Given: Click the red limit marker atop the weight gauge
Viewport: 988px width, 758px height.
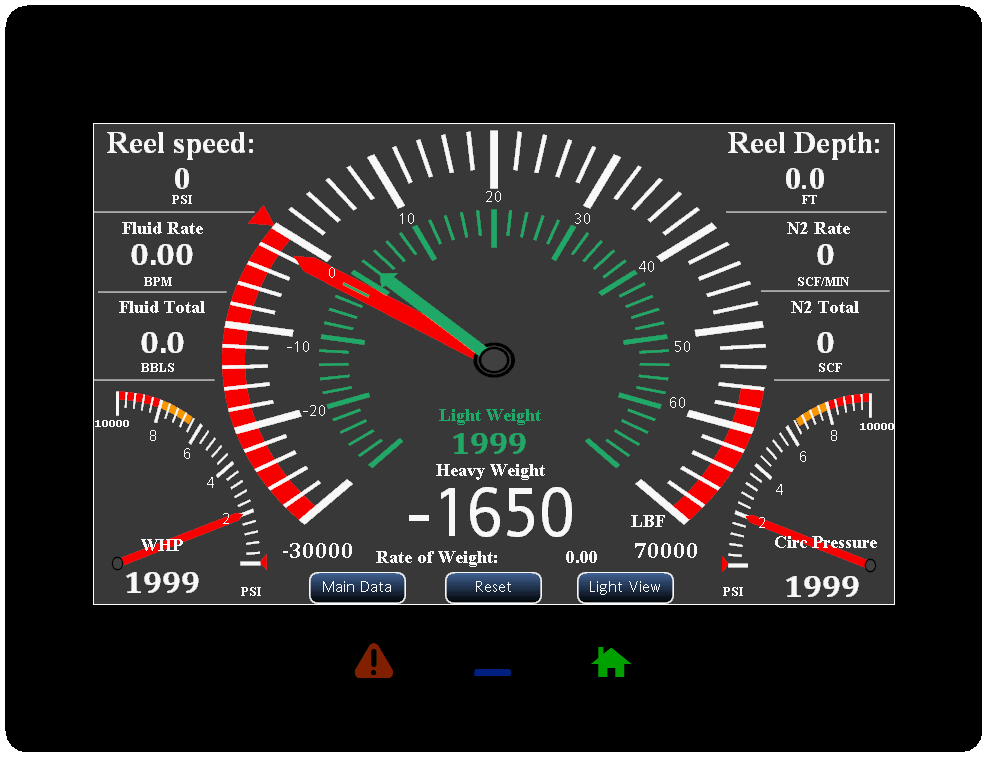Looking at the screenshot, I should [x=260, y=216].
